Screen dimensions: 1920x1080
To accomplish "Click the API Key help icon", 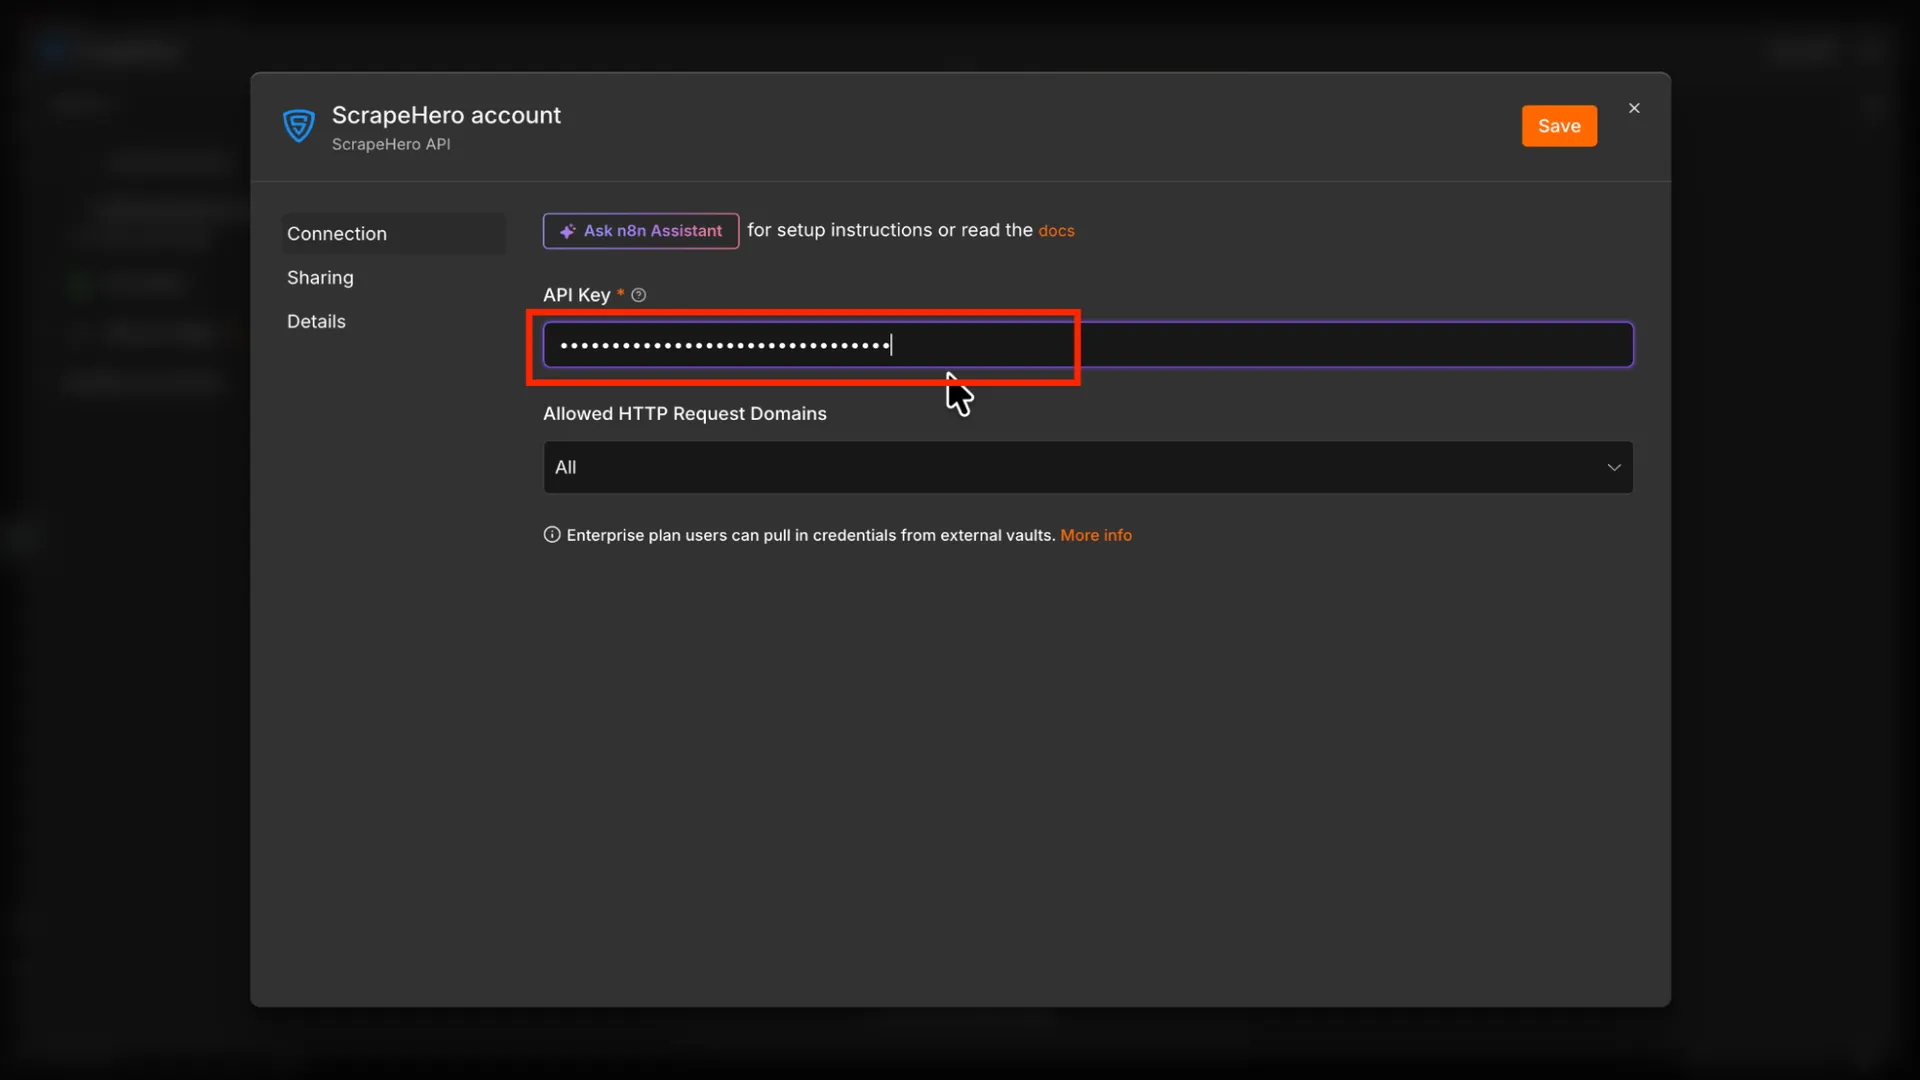I will pos(639,295).
